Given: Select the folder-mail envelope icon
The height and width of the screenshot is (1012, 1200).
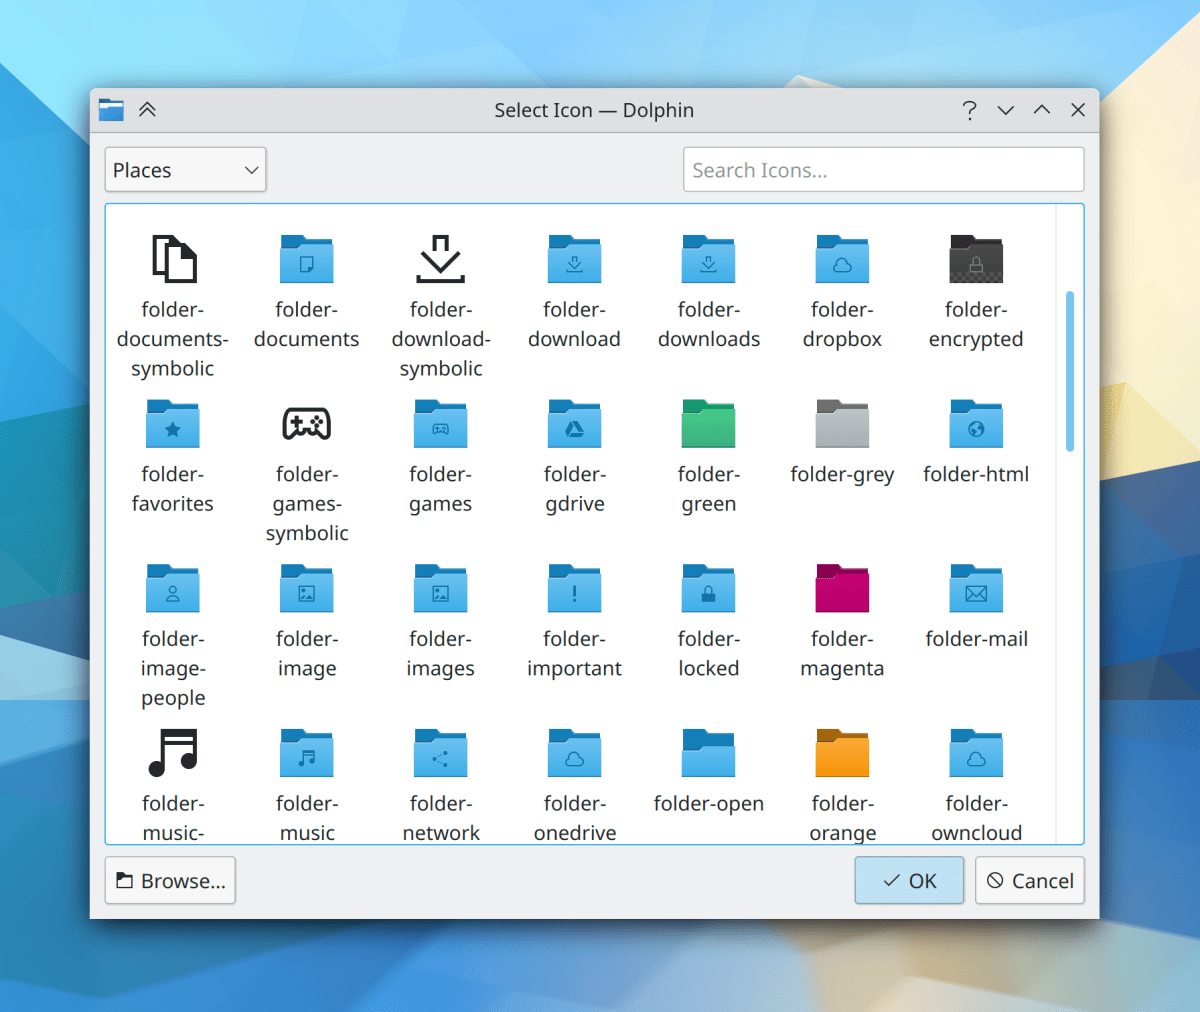Looking at the screenshot, I should [976, 588].
